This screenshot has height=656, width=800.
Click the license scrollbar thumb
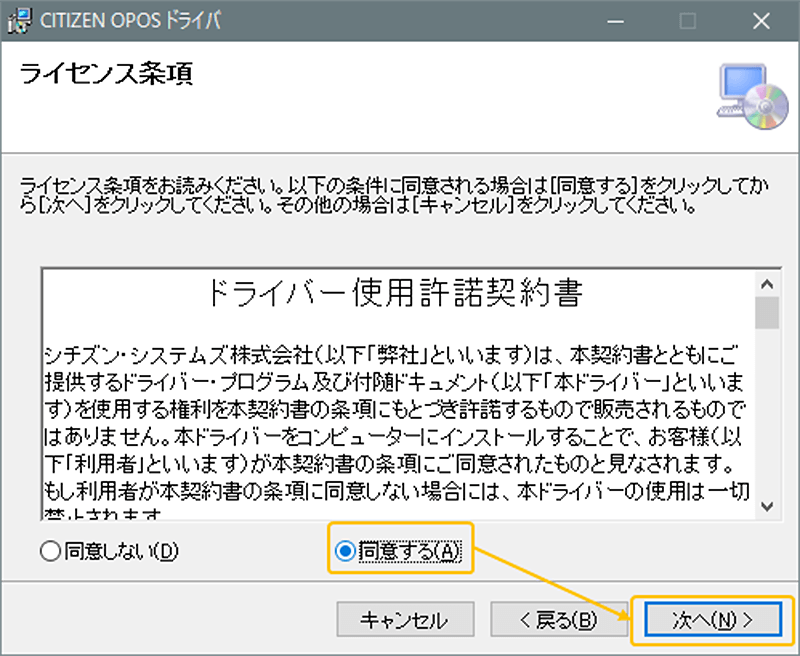[767, 312]
